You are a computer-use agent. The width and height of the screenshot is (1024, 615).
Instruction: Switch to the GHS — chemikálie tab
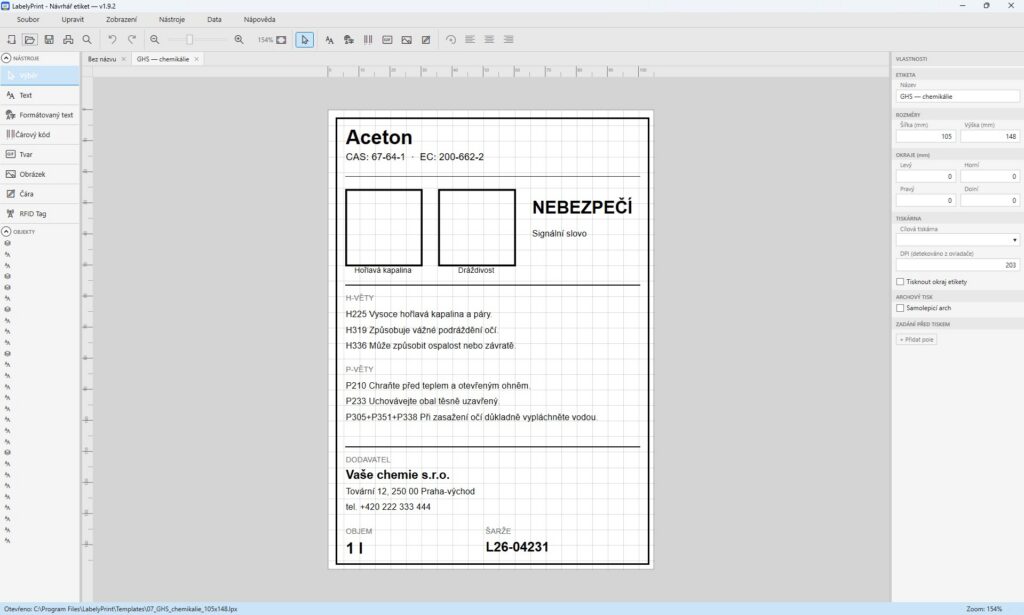(x=163, y=59)
